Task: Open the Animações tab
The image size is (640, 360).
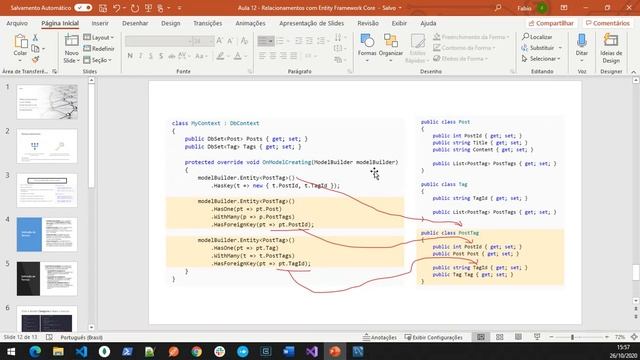Action: [250, 23]
